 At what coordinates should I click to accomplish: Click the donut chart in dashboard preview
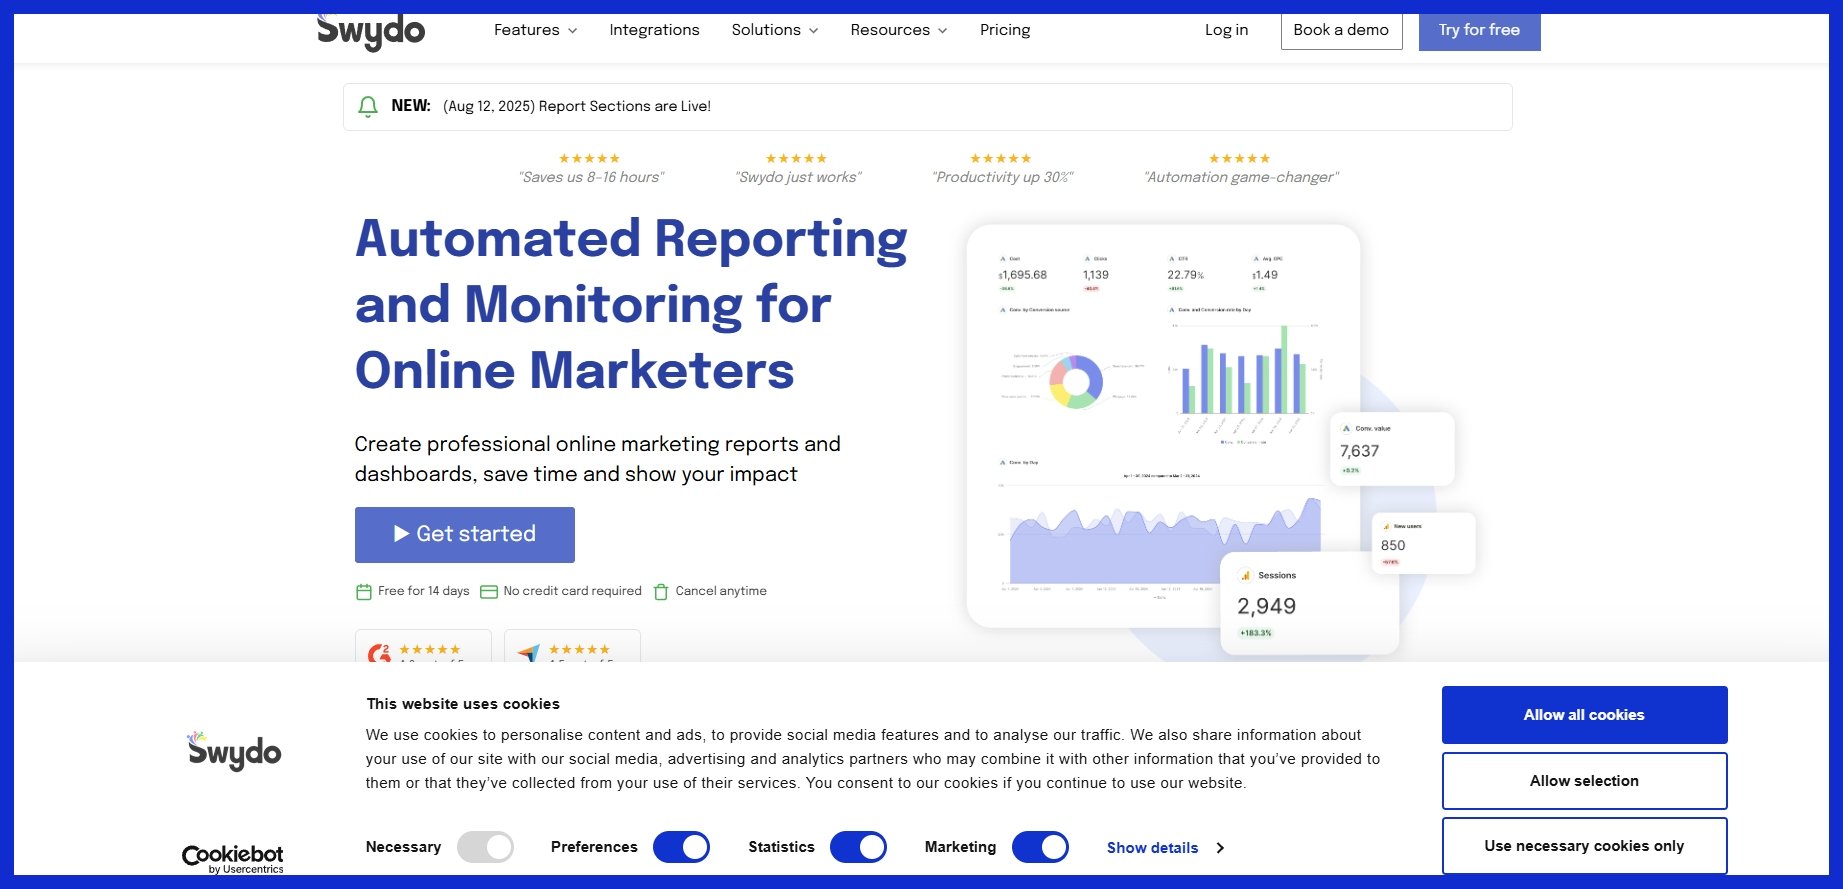[1076, 381]
